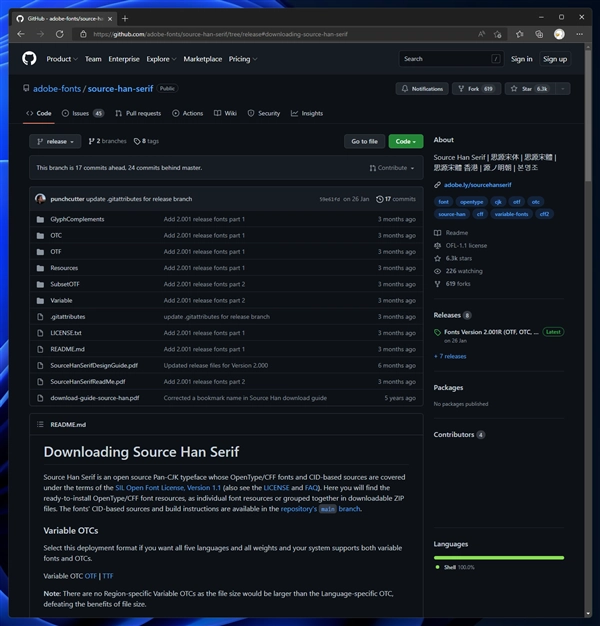Open browser Collections icon
Viewport: 600px width, 626px height.
(x=539, y=34)
